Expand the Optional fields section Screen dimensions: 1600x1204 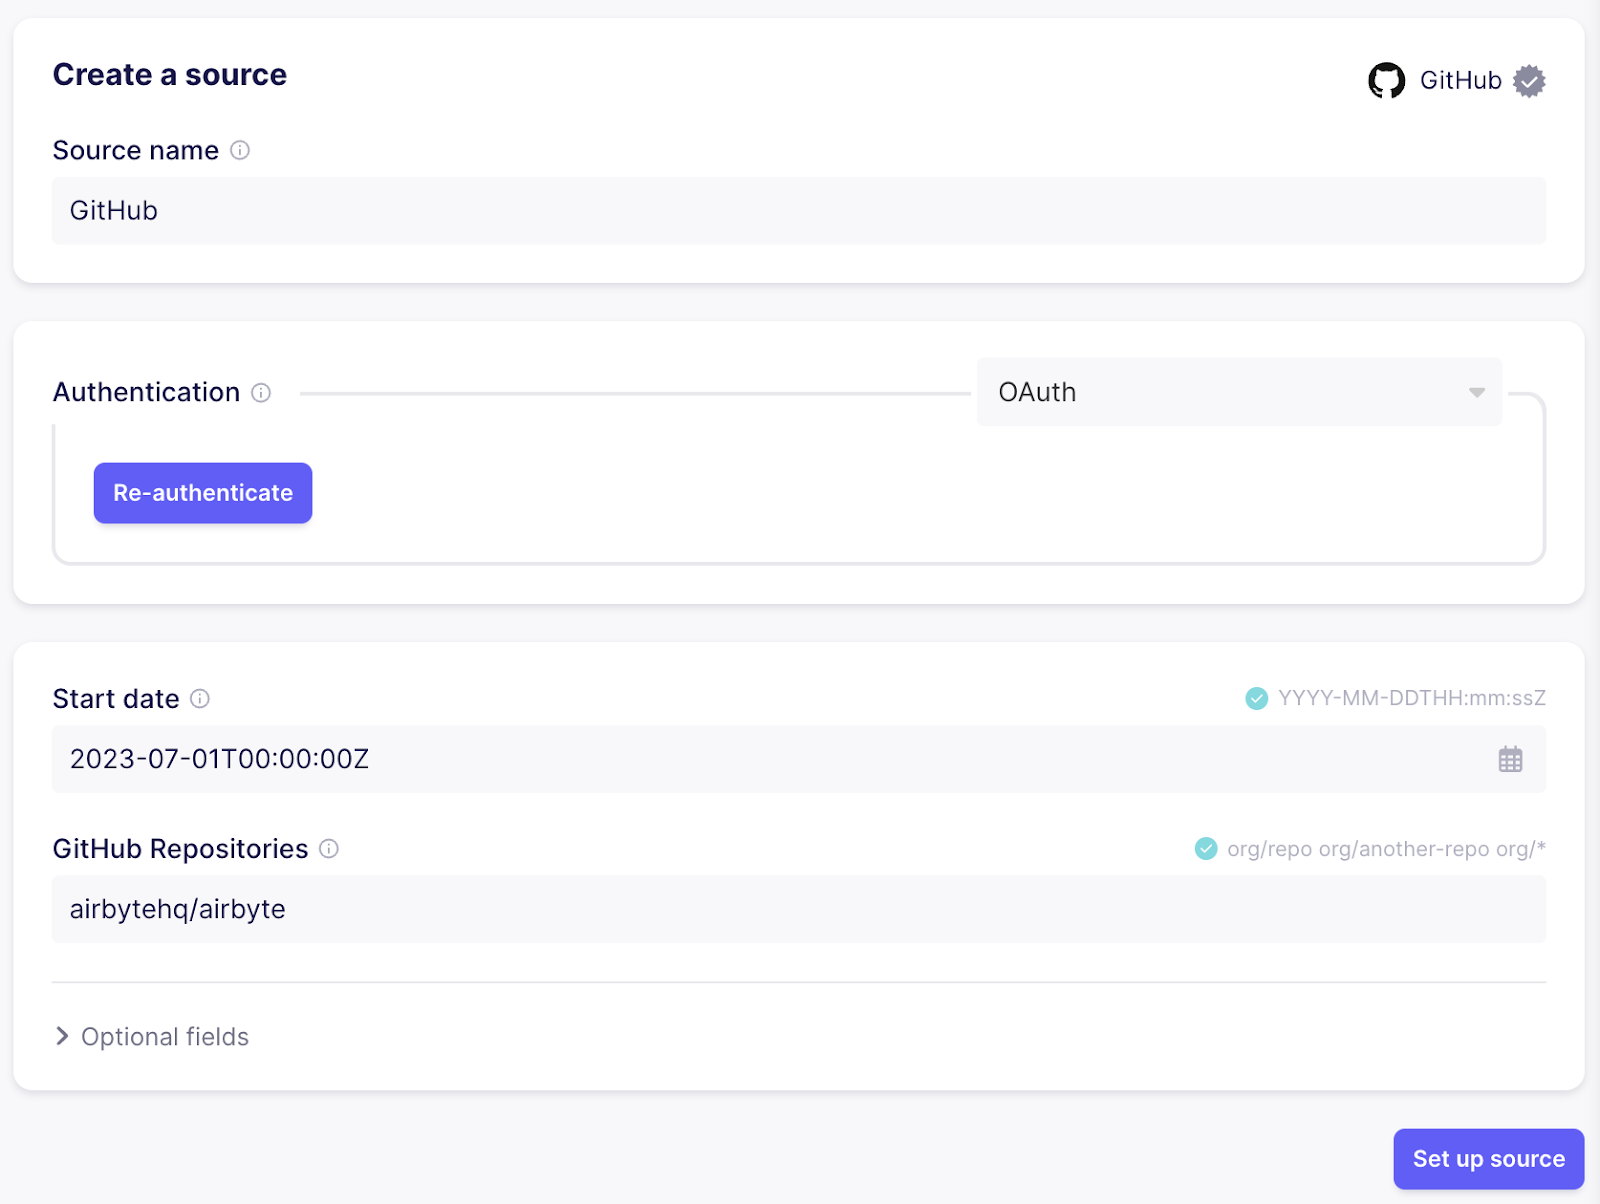pos(62,1036)
